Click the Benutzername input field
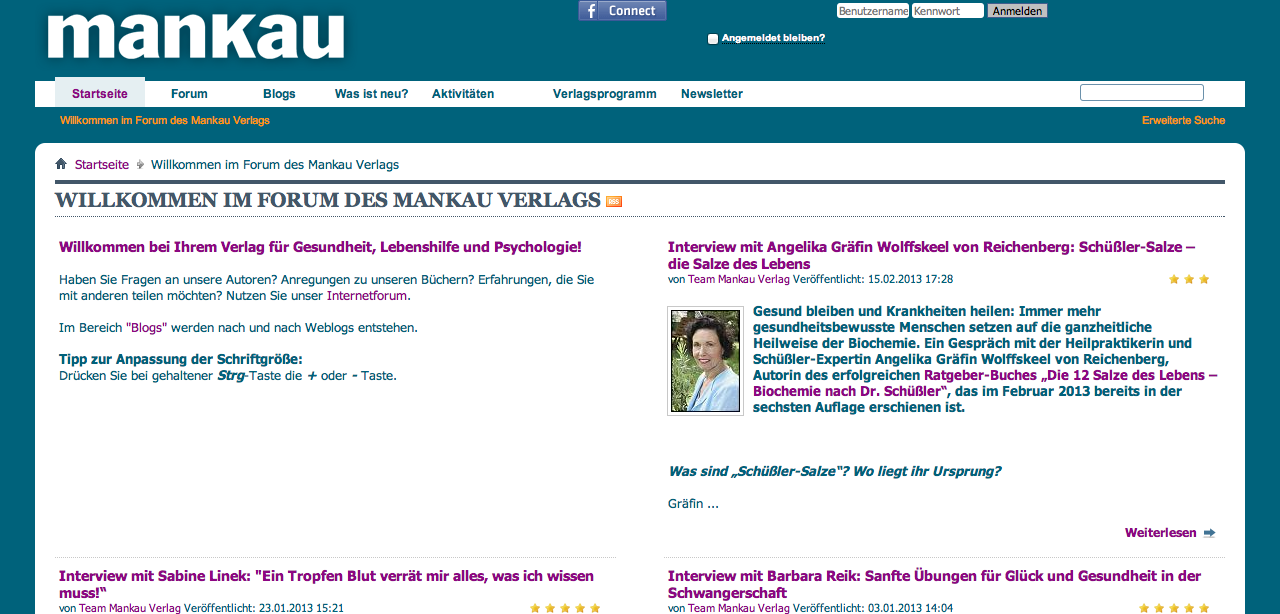1280x614 pixels. [873, 11]
